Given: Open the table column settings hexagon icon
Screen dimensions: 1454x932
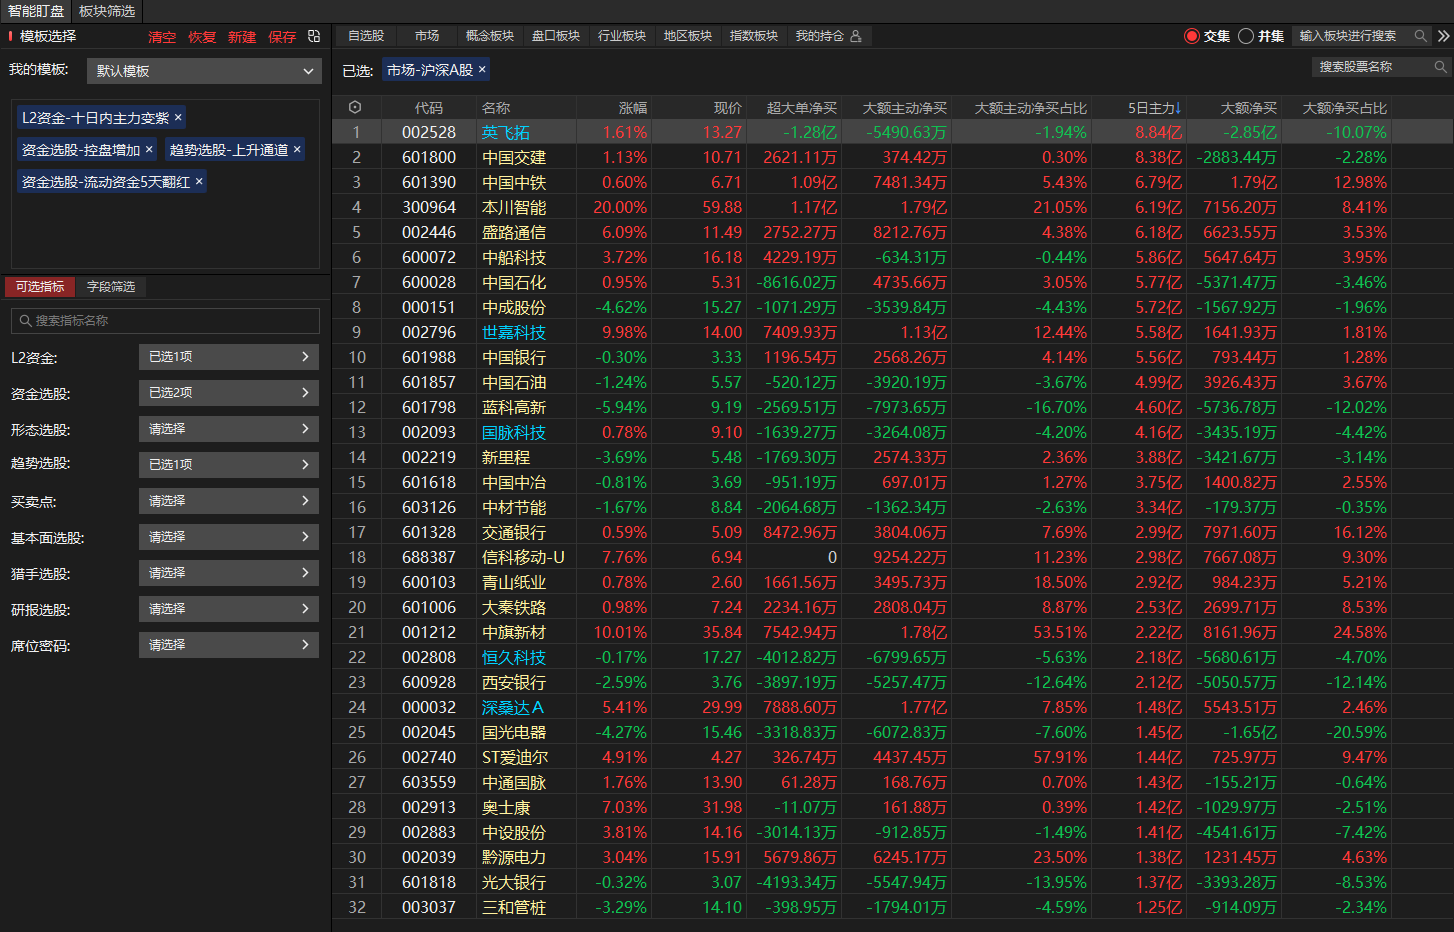Looking at the screenshot, I should point(355,107).
